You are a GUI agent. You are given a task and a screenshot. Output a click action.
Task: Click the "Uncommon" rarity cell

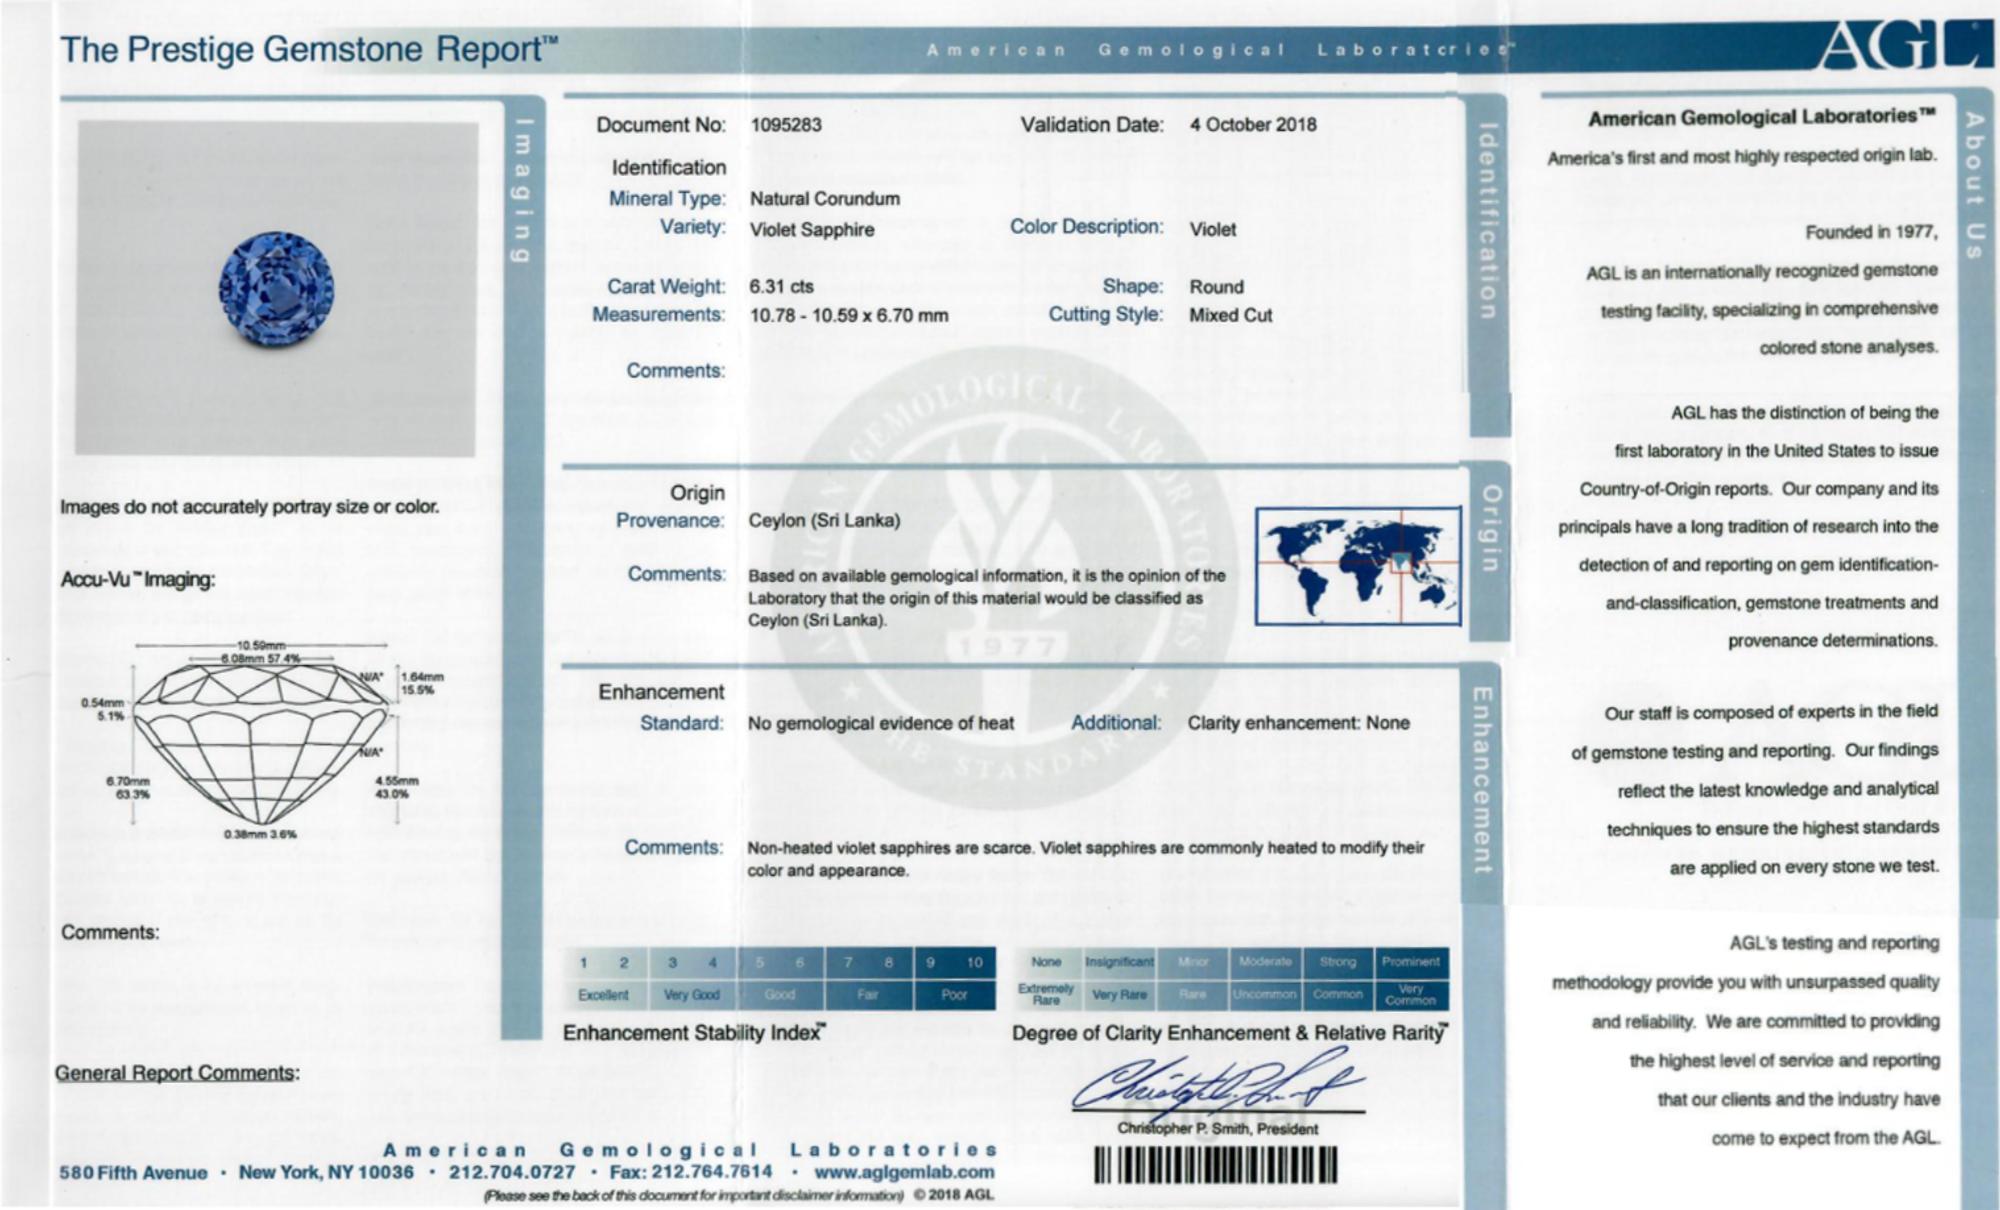point(1265,995)
